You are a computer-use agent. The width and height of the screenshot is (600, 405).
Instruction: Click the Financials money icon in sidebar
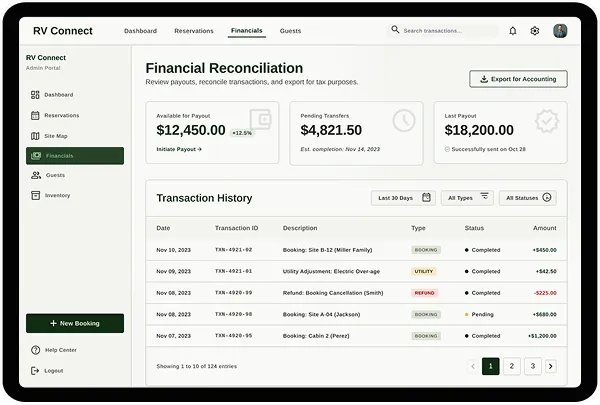(36, 155)
